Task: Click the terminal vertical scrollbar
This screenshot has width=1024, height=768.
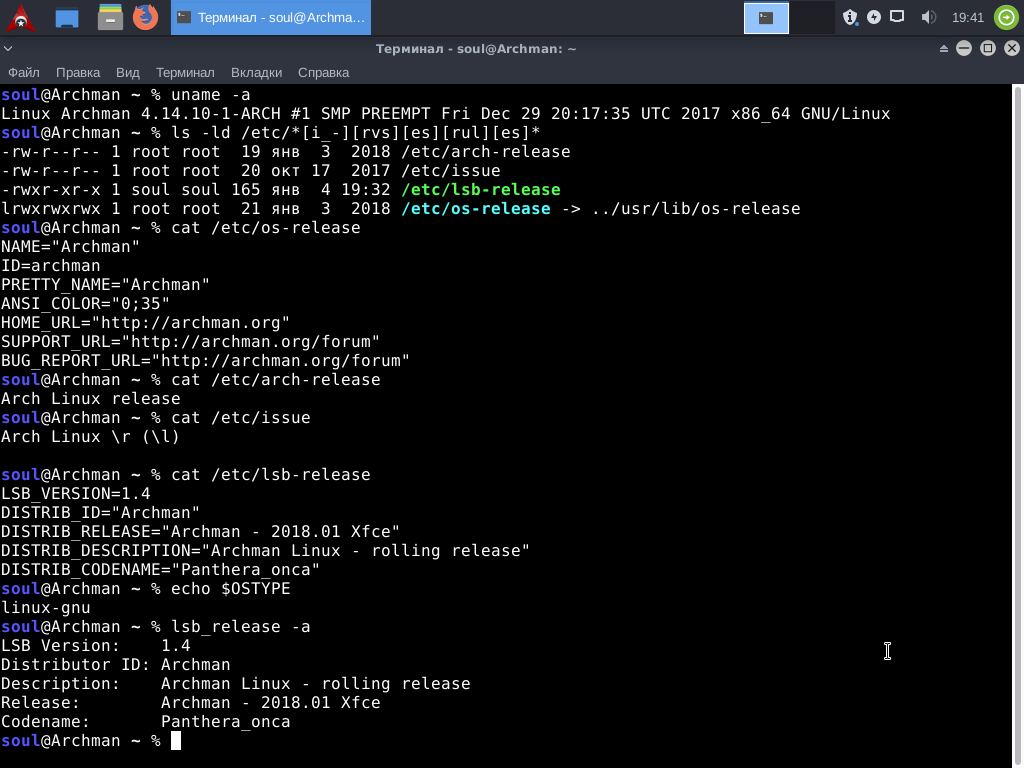Action: coord(1017,424)
